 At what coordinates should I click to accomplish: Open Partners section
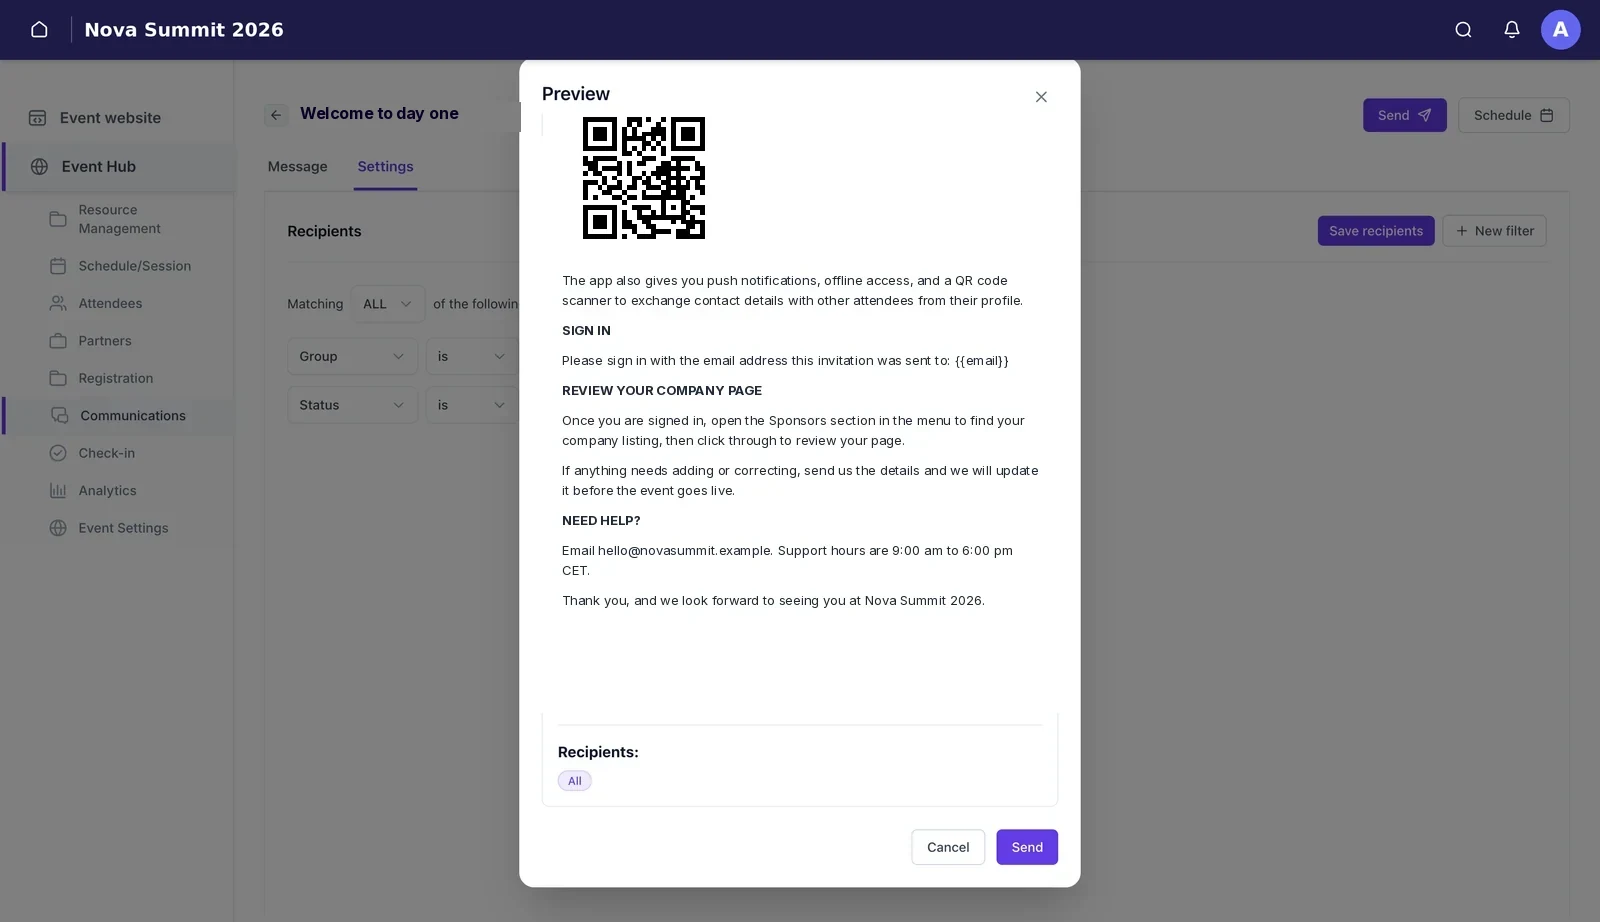click(105, 341)
